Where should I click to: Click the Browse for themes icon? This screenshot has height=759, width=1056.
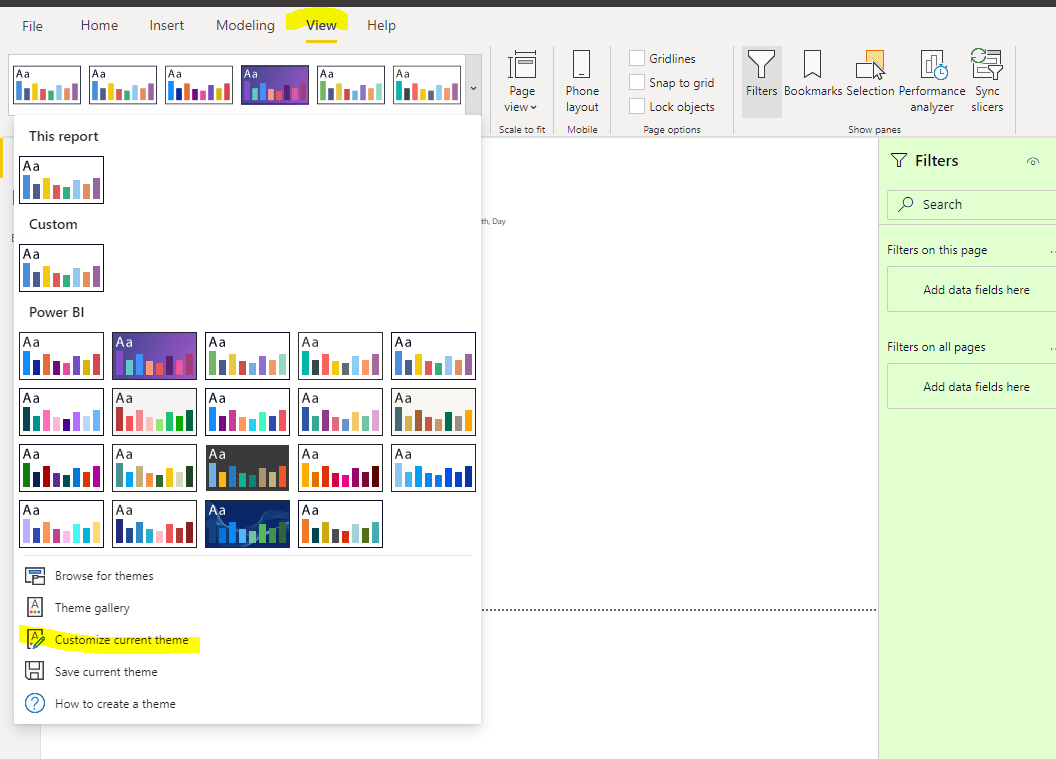[x=35, y=575]
